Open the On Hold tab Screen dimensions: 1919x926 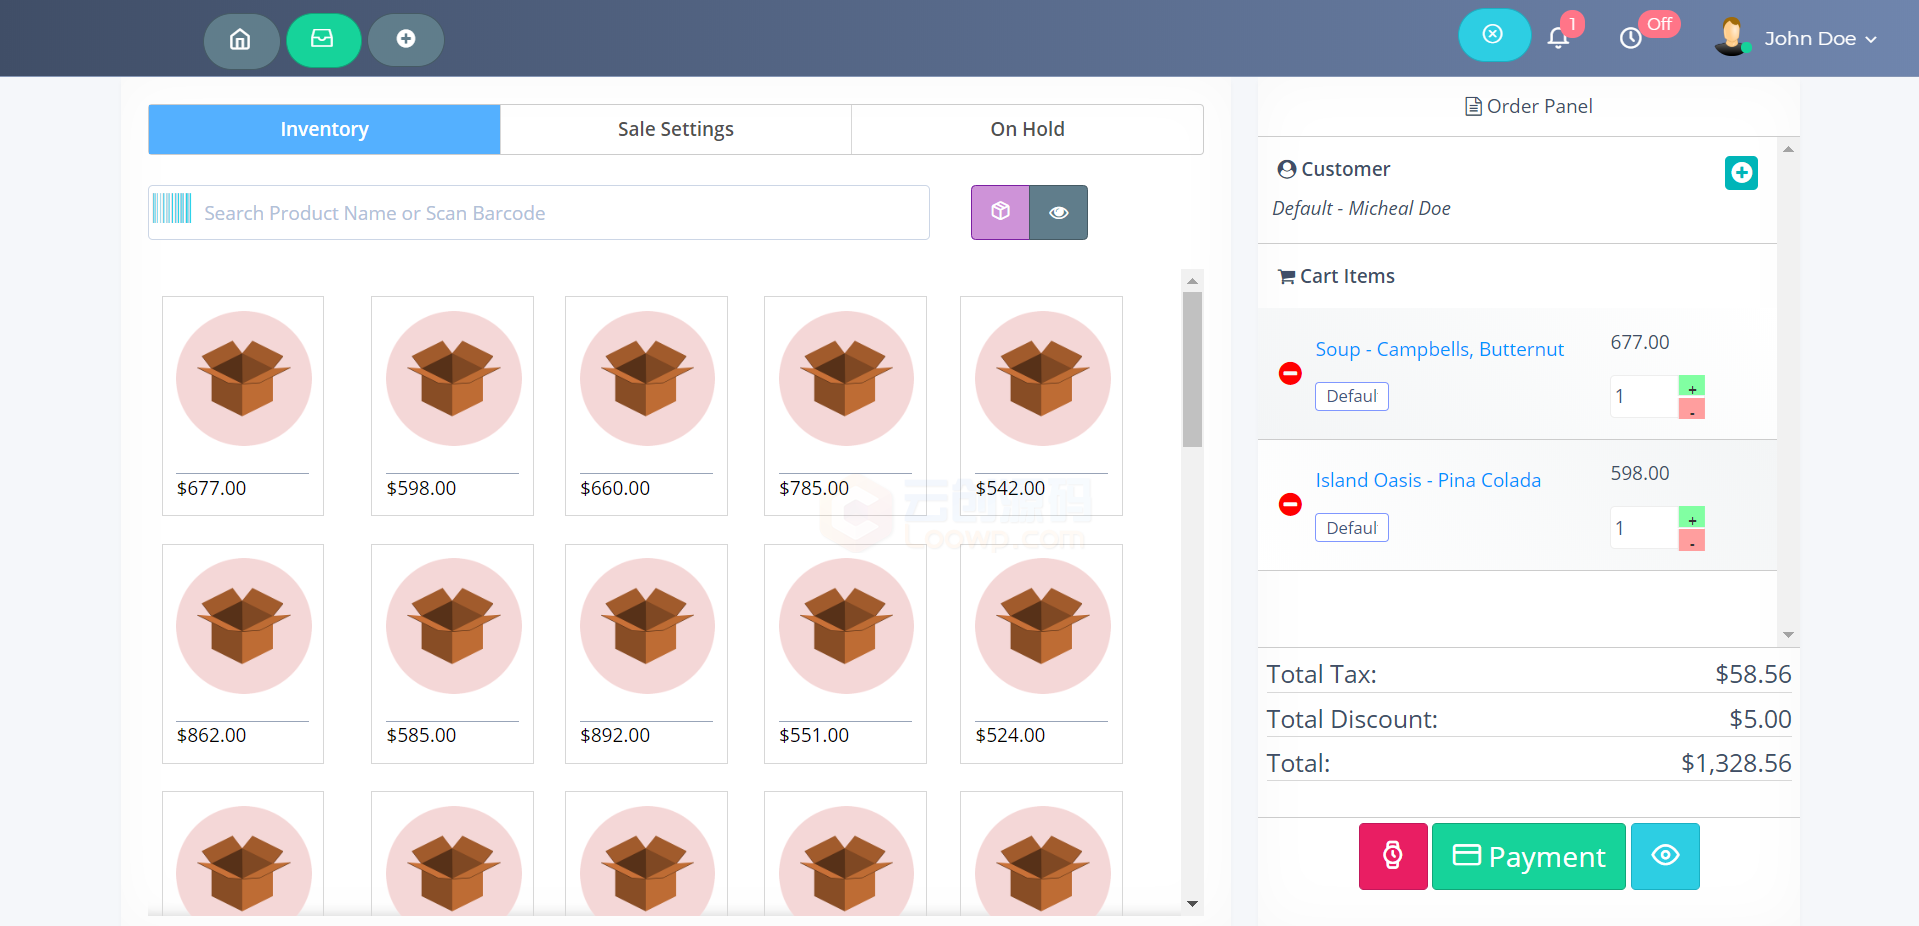(x=1027, y=129)
